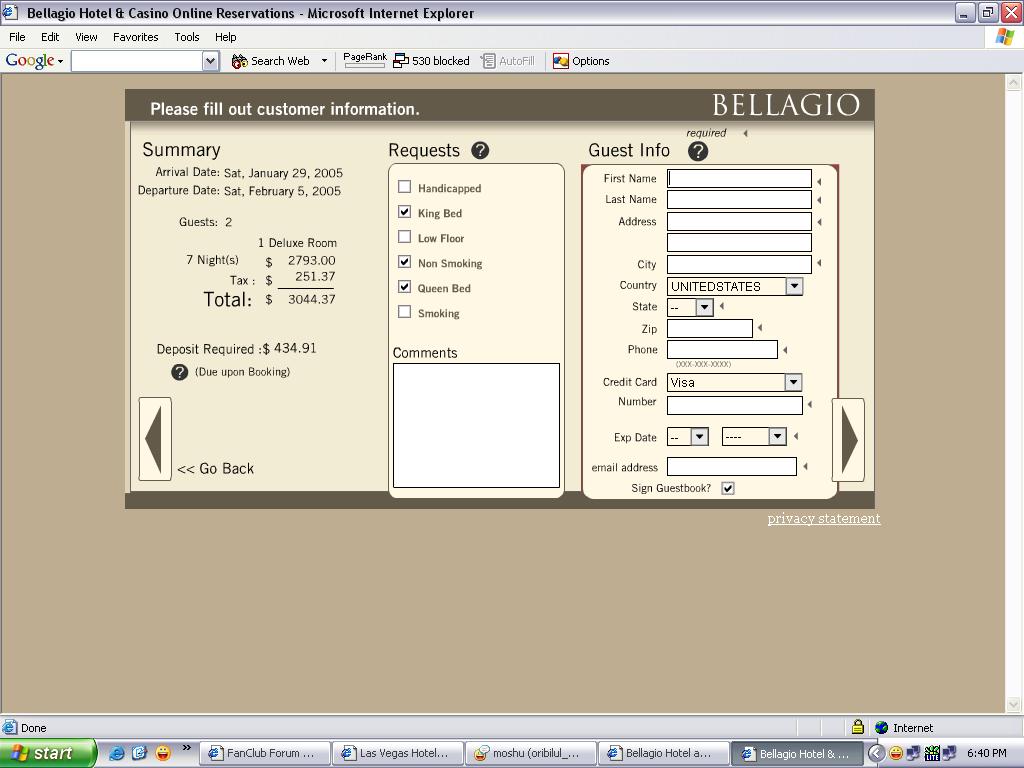This screenshot has width=1024, height=768.
Task: Click the email address input field
Action: click(731, 466)
